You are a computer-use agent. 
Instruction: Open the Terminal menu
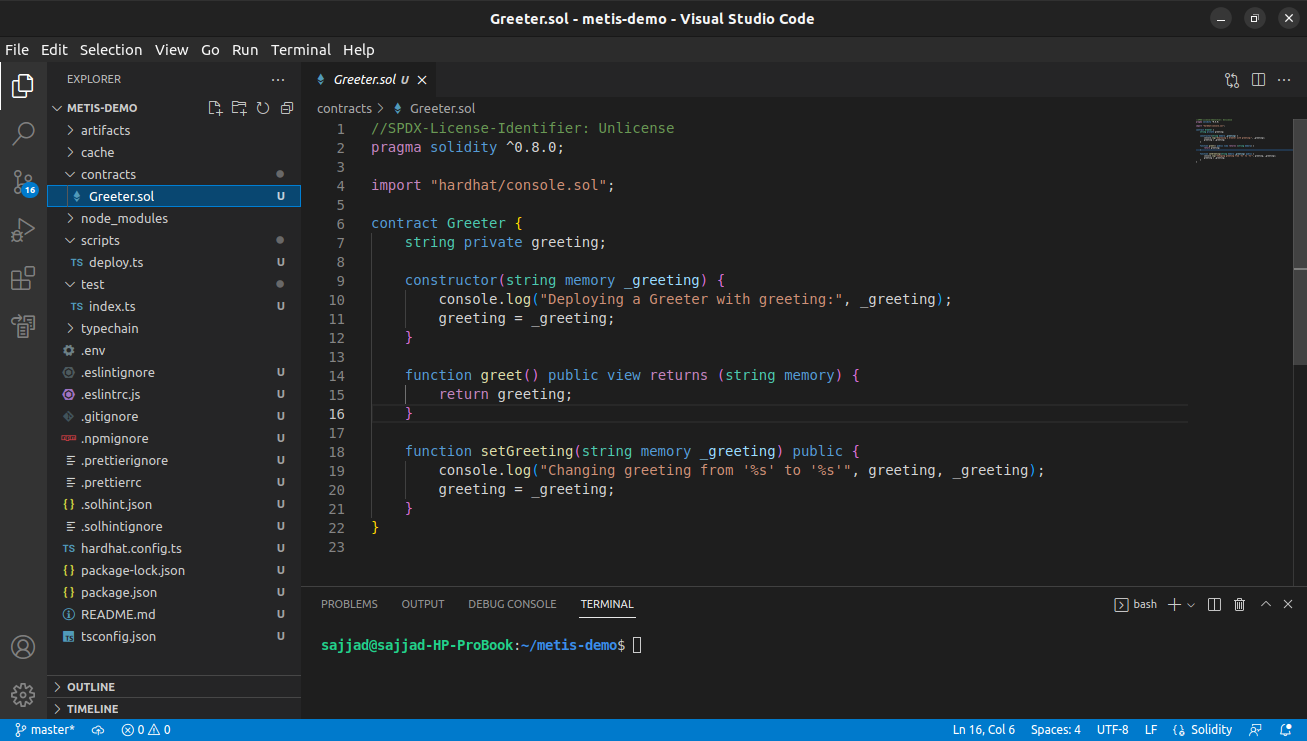pyautogui.click(x=300, y=50)
